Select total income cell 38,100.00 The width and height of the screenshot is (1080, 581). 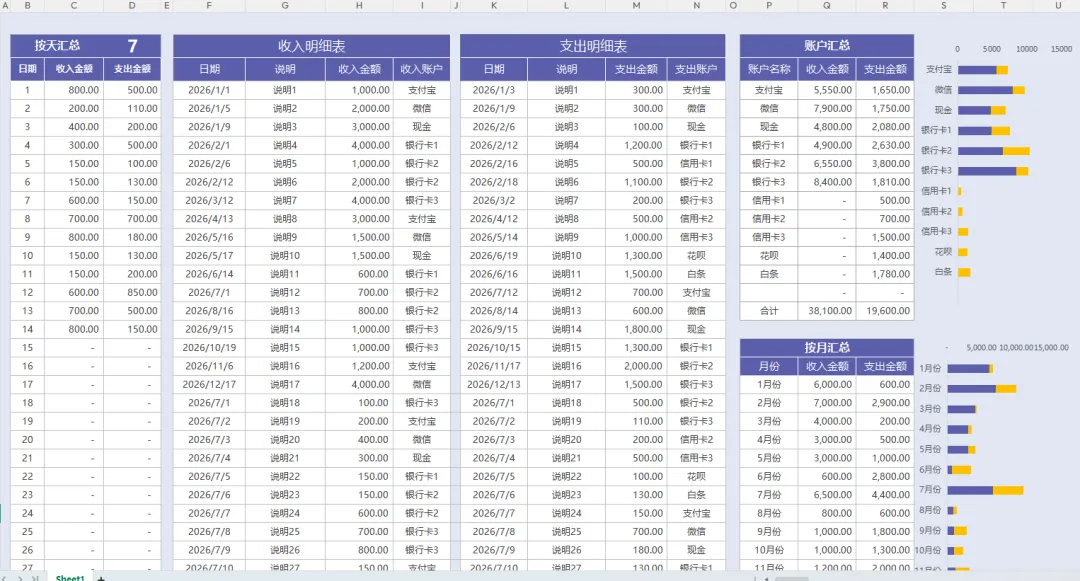click(x=827, y=310)
